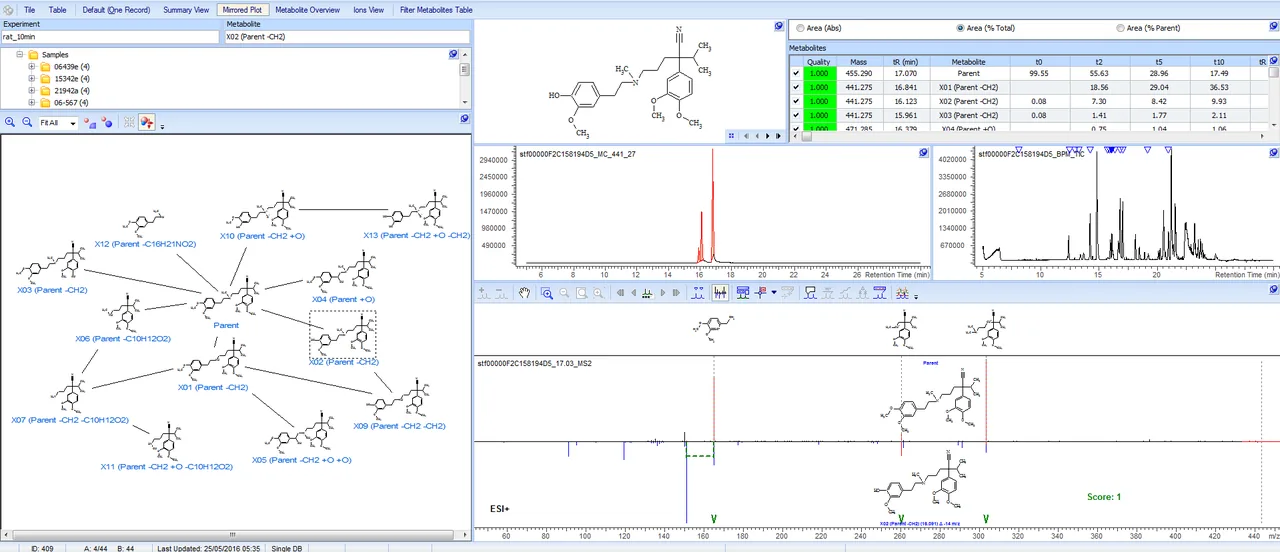Viewport: 1280px width, 552px height.
Task: Select Area (% Parent) radio button
Action: click(1120, 28)
